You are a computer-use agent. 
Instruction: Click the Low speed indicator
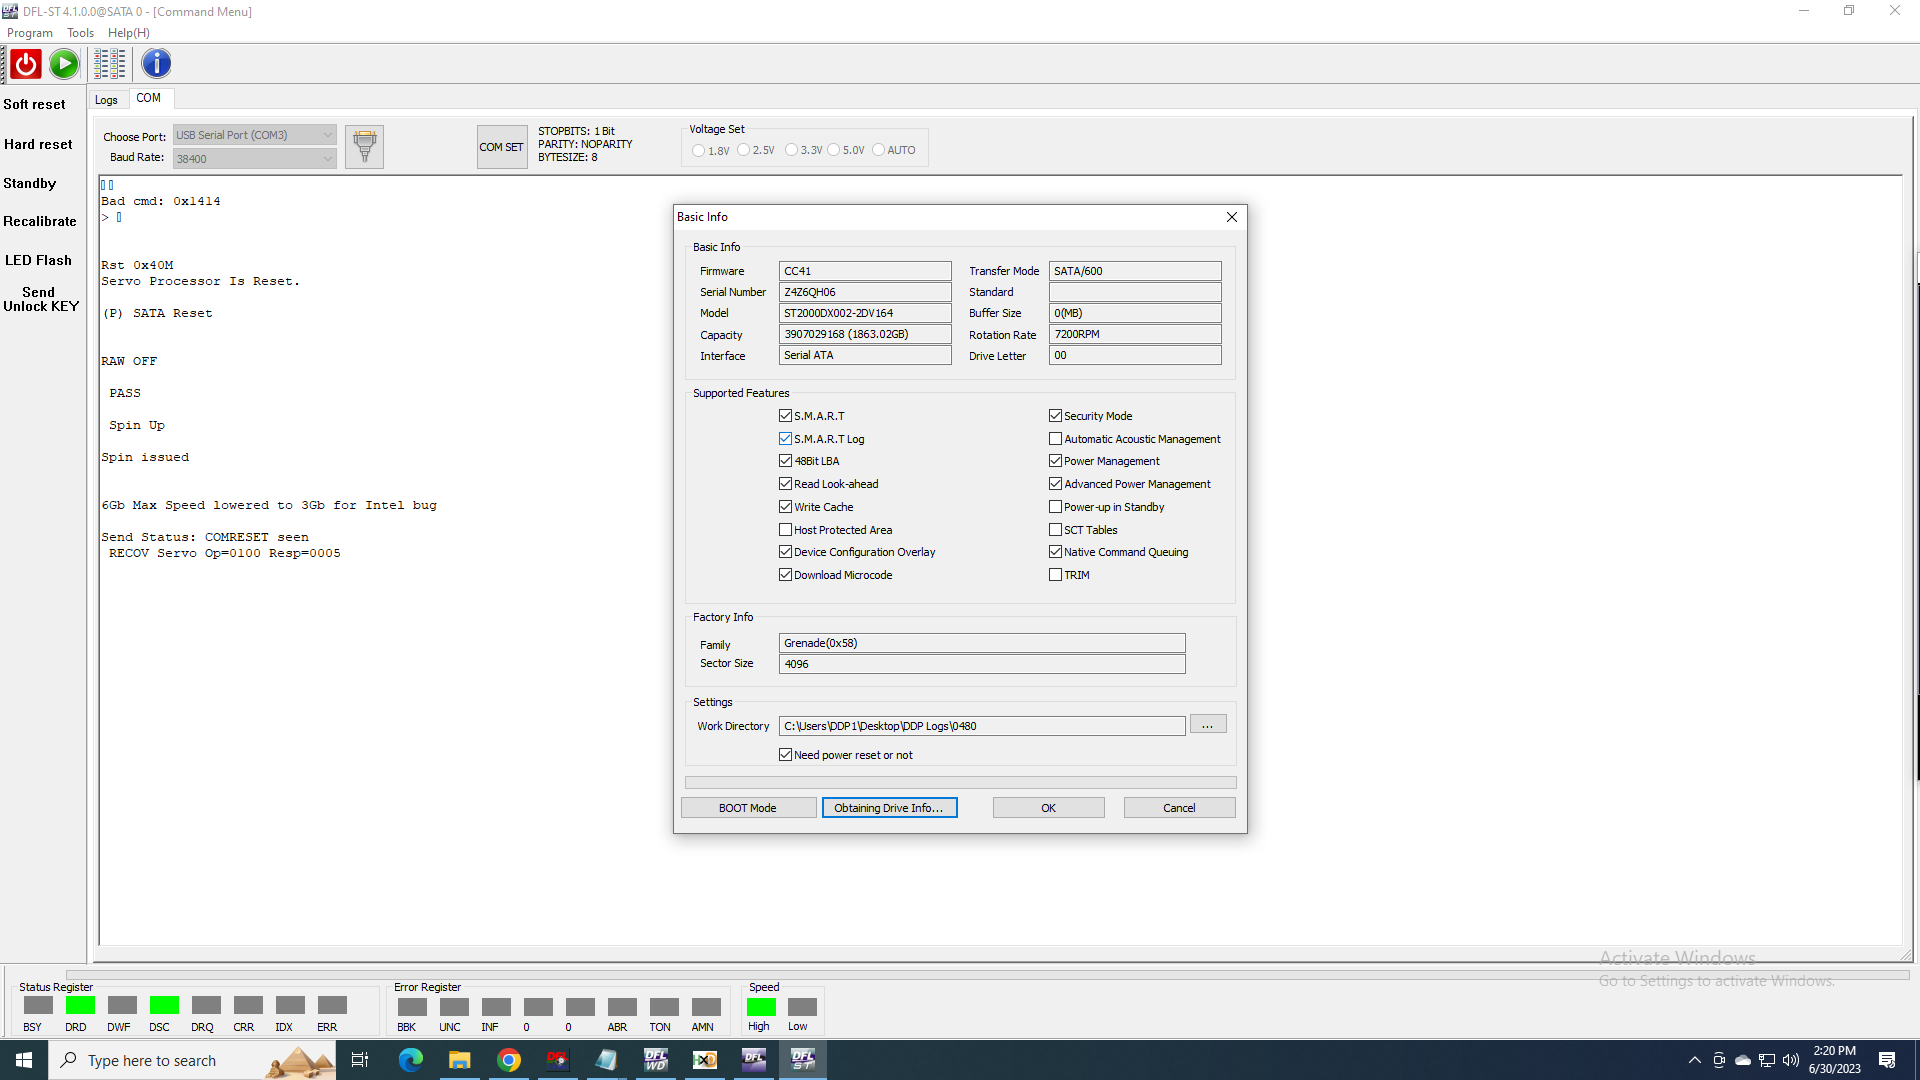[802, 1007]
